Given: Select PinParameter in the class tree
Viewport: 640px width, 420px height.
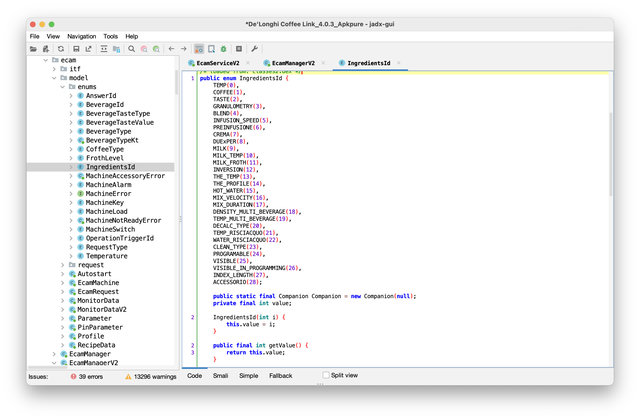Looking at the screenshot, I should [x=100, y=327].
